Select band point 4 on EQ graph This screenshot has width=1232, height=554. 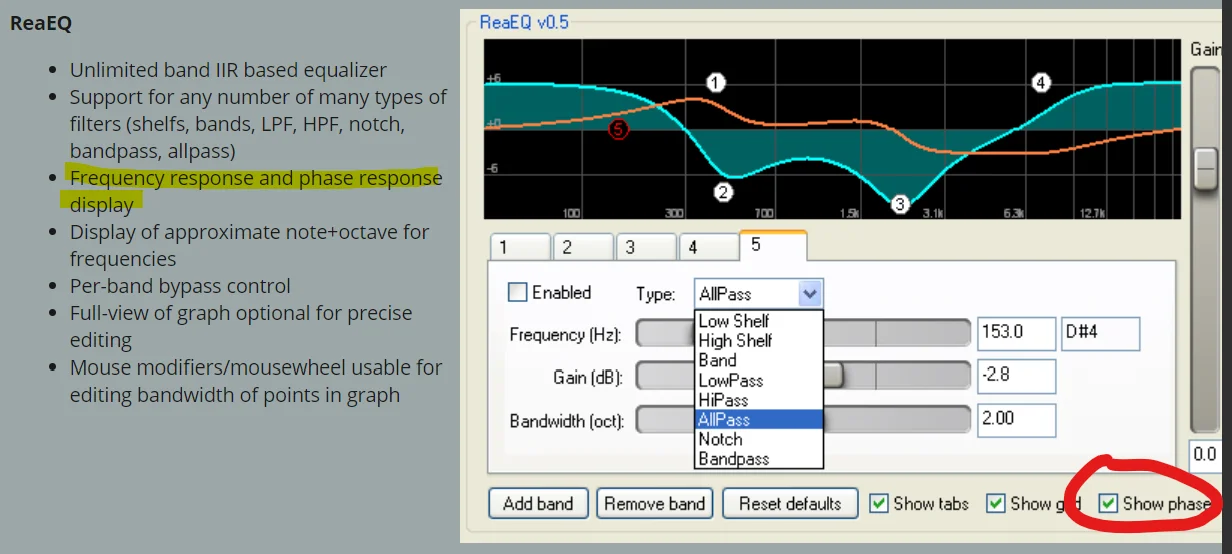click(x=1041, y=83)
